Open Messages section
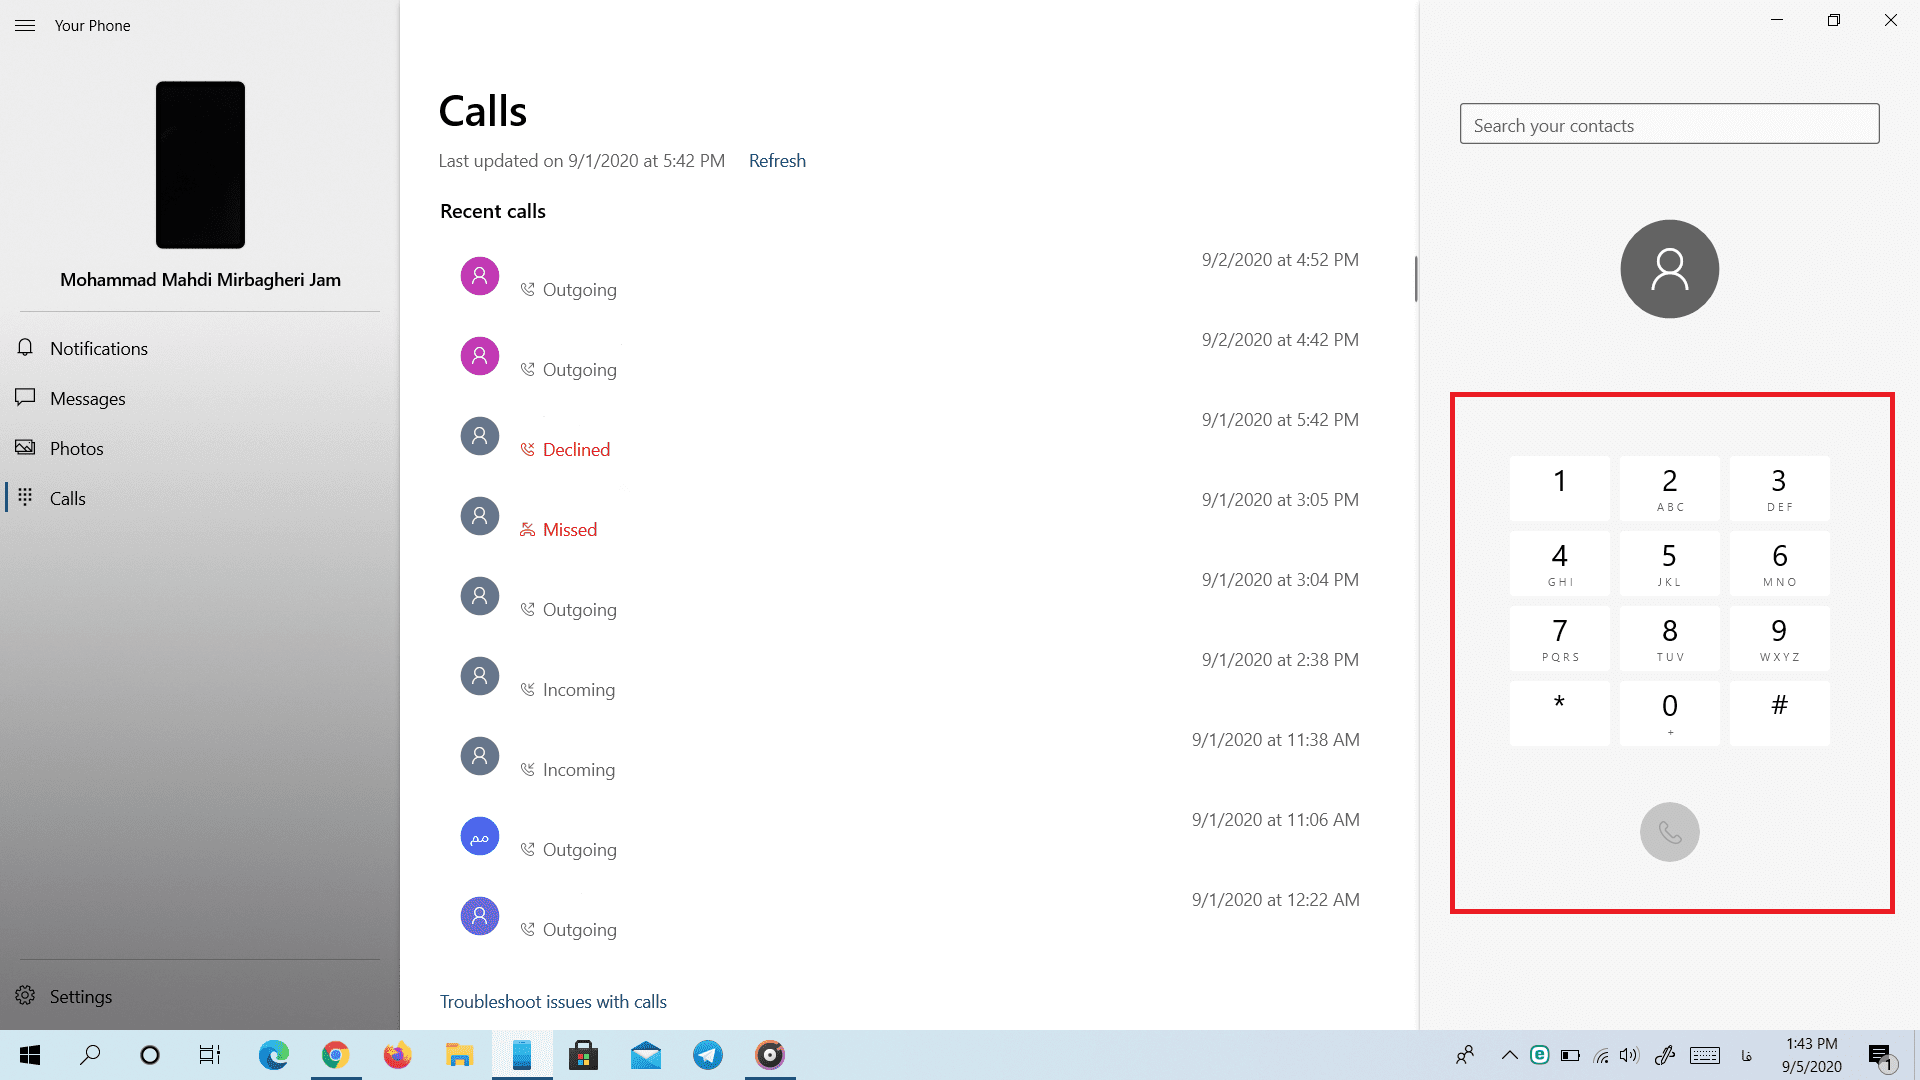 click(199, 398)
